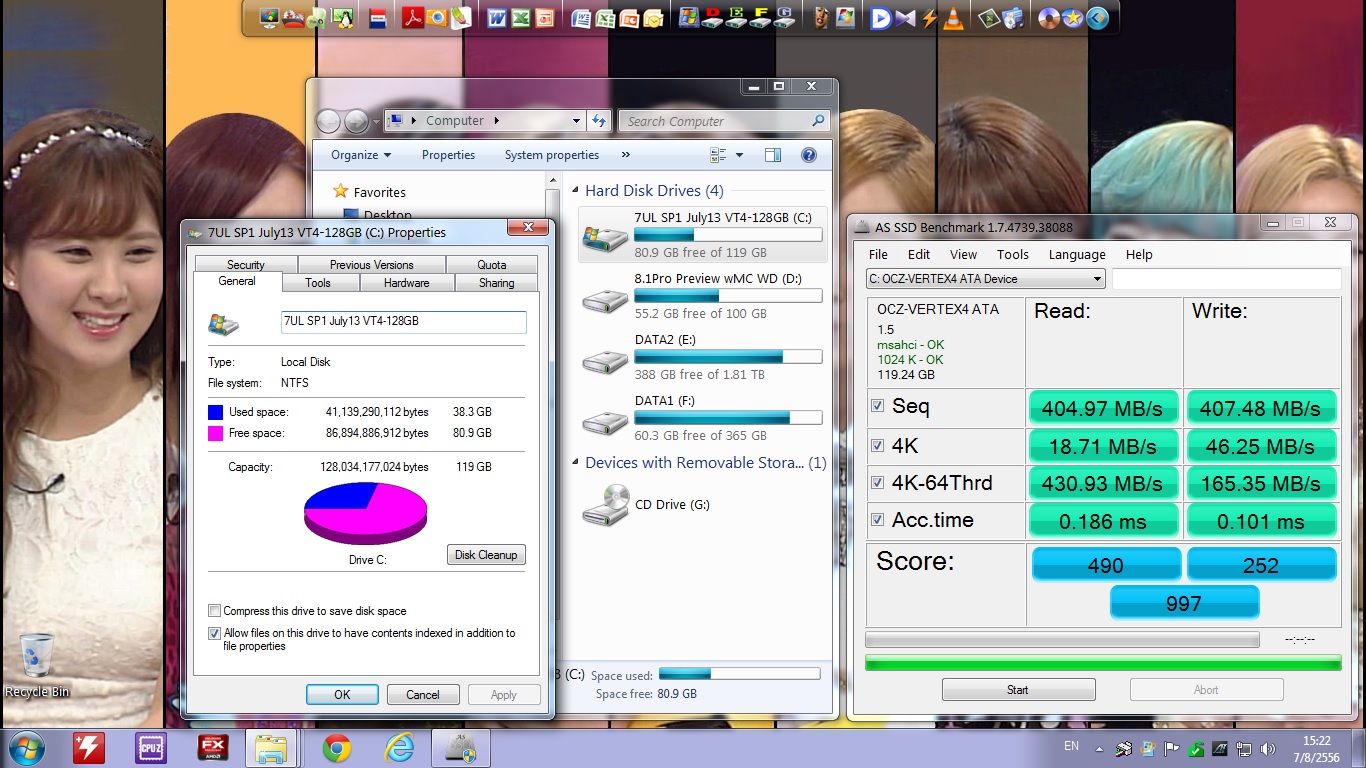Uncheck the Acc.time benchmark test
Viewport: 1366px width, 768px height.
(x=877, y=520)
